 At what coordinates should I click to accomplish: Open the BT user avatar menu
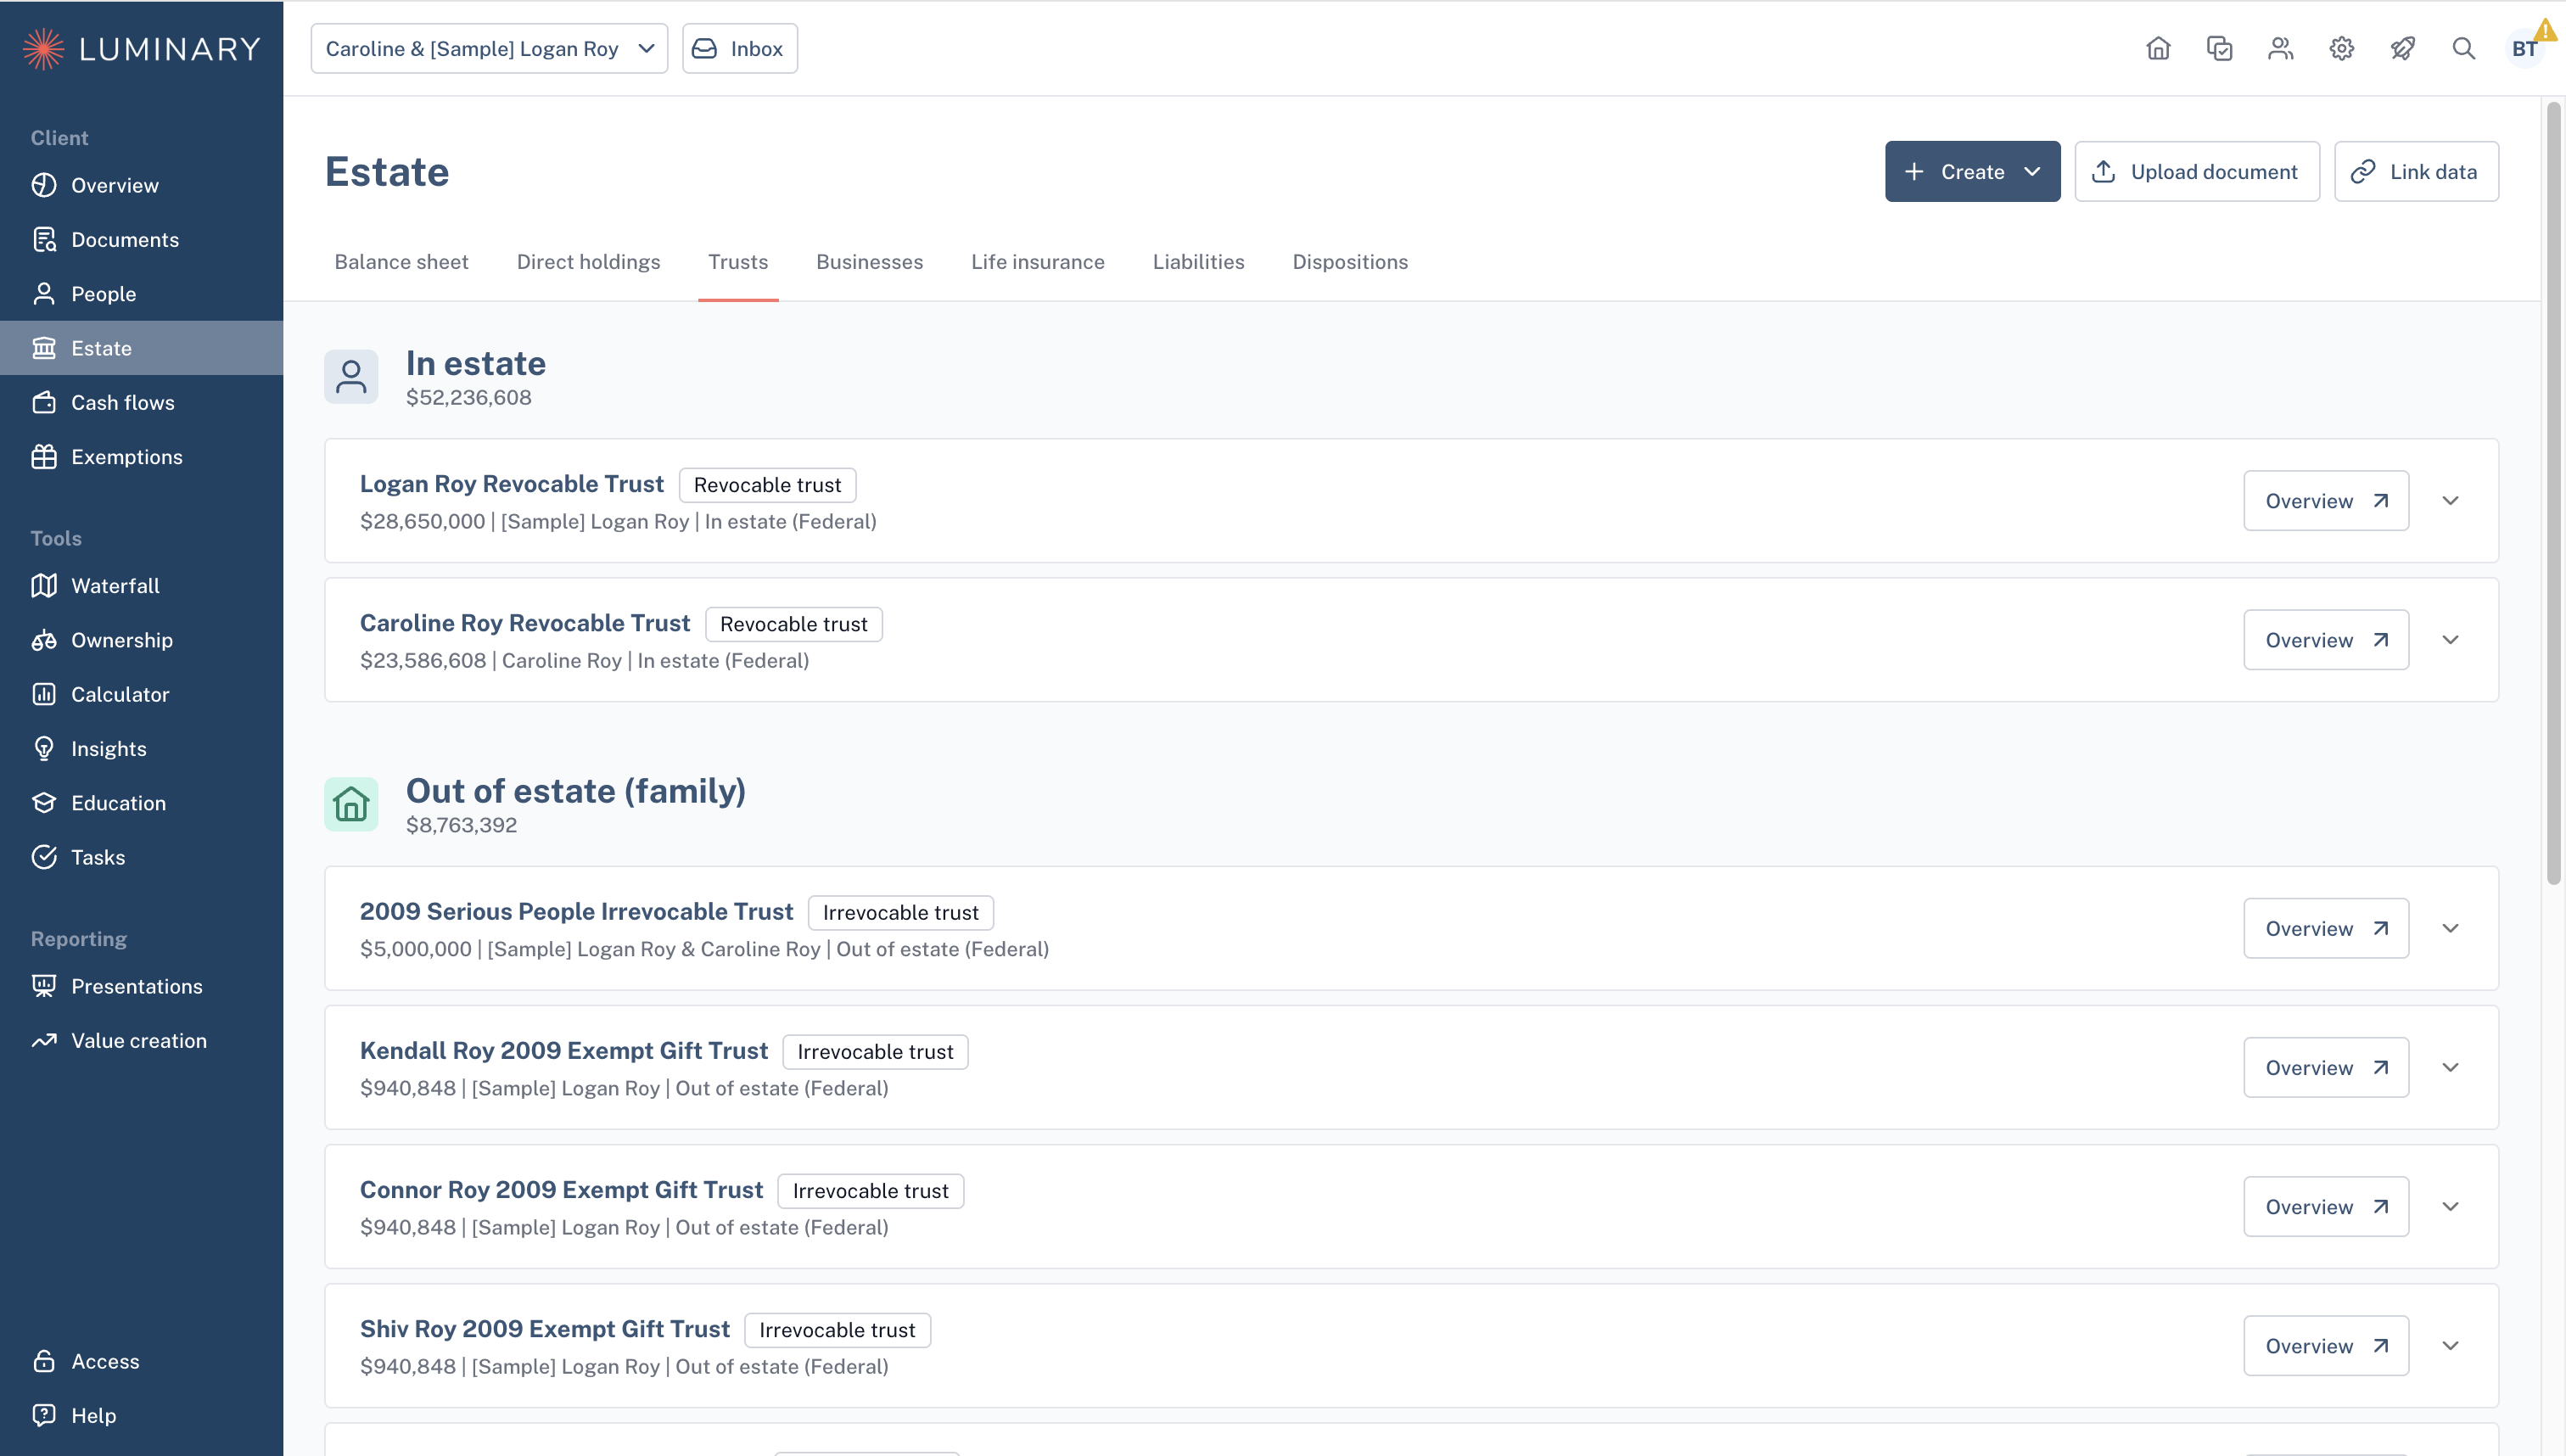pyautogui.click(x=2525, y=48)
